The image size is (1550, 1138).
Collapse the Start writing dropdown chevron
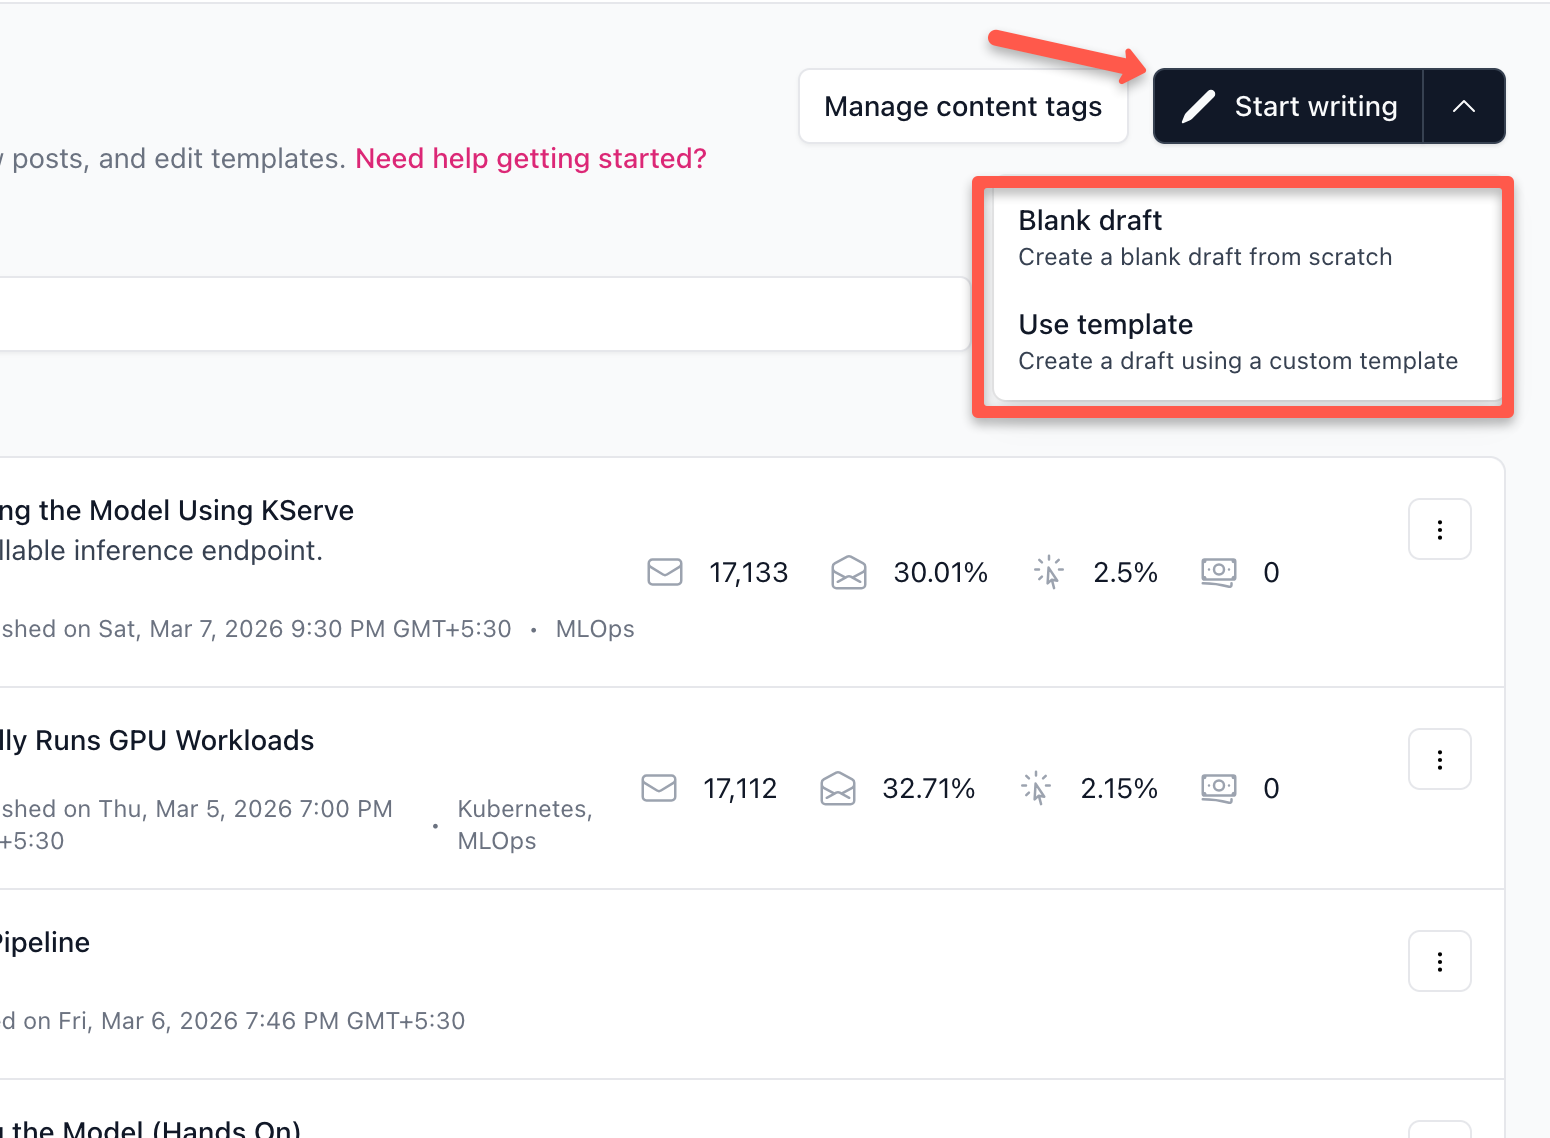click(1463, 105)
